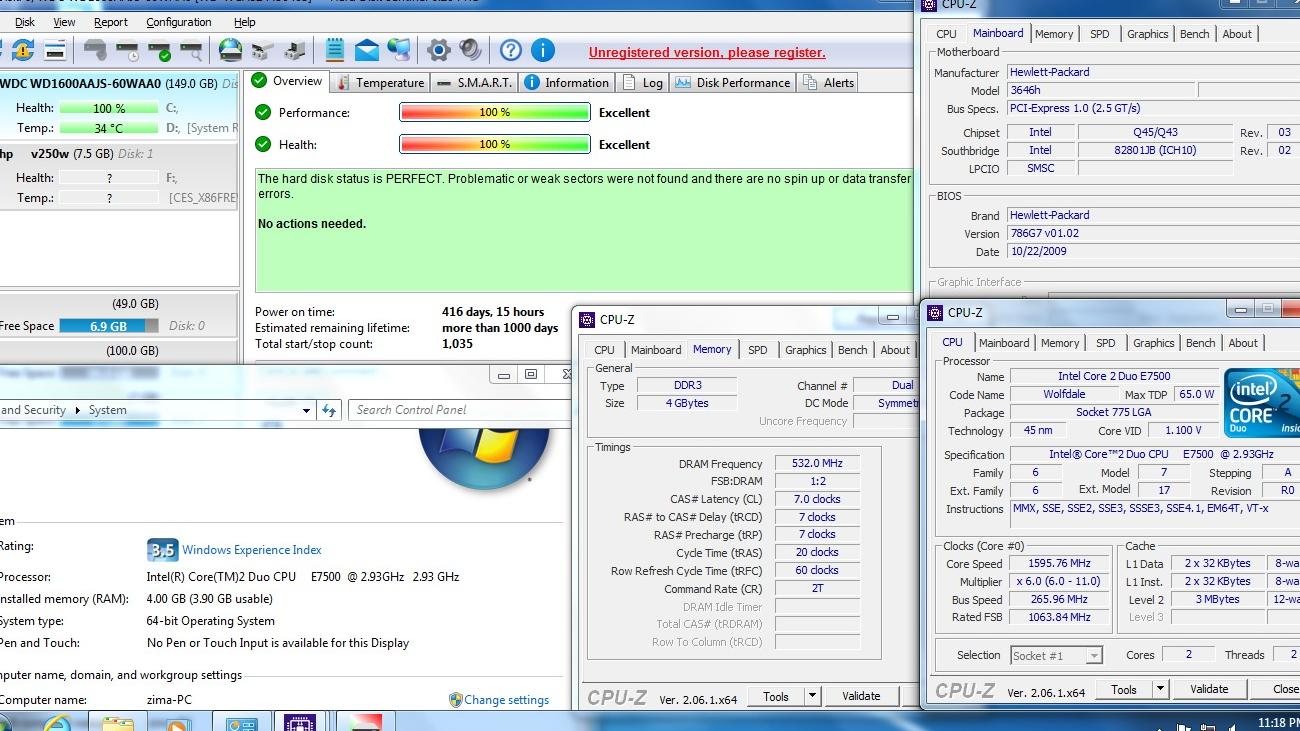1300x731 pixels.
Task: Click the refresh disk information toolbar icon
Action: pos(23,50)
